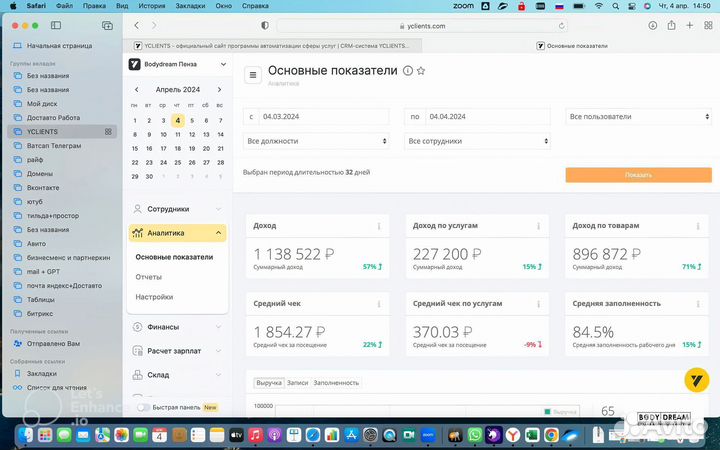Go to next month in calendar
This screenshot has height=450, width=720.
219,90
